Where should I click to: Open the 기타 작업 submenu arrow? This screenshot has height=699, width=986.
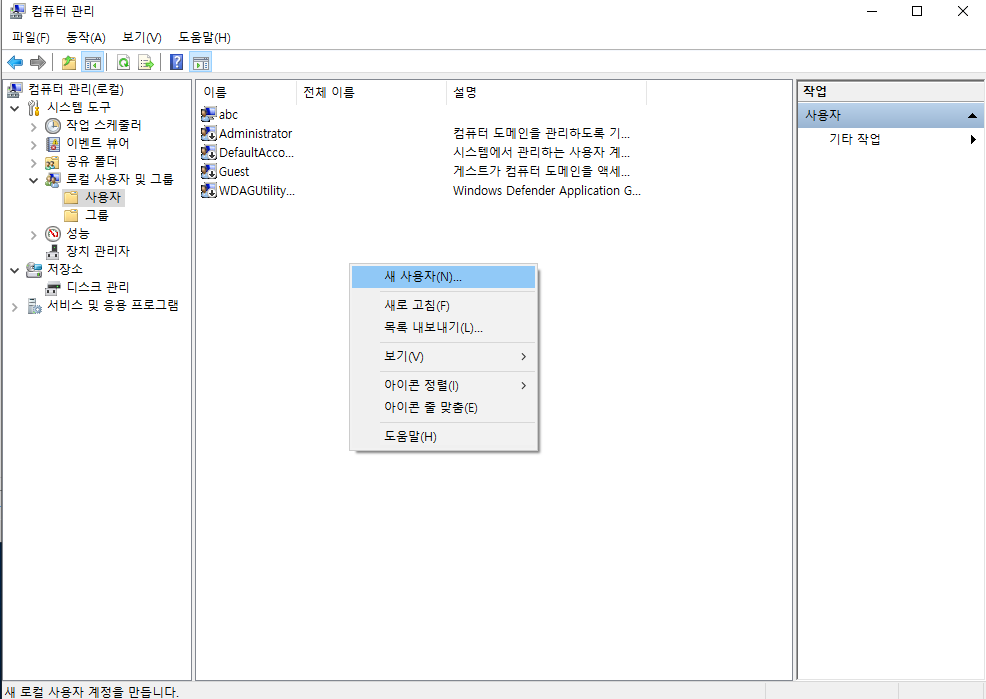[973, 139]
